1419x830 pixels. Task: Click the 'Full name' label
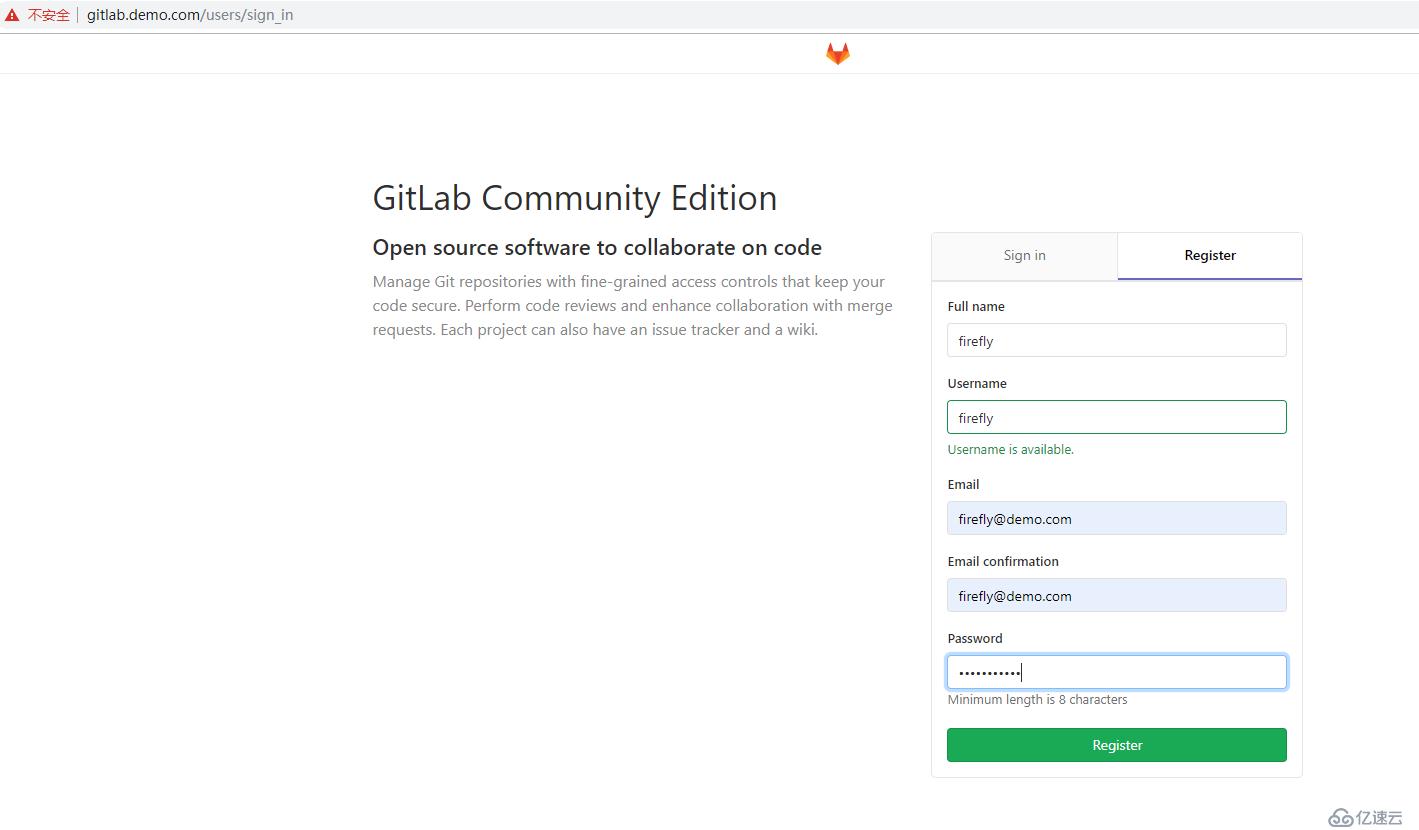[x=976, y=307]
